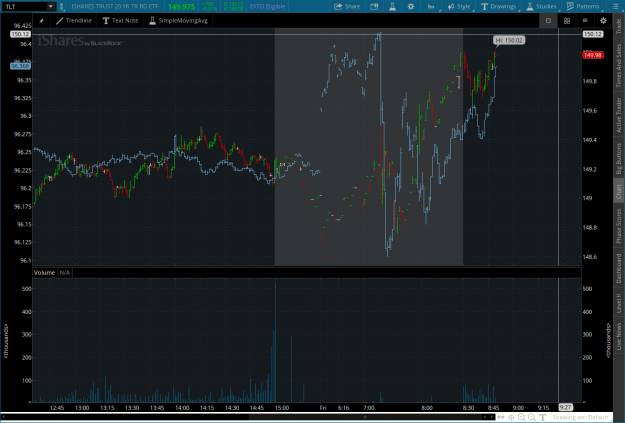Click the 150.12 price label on the right axis
The height and width of the screenshot is (423, 625).
coord(592,34)
